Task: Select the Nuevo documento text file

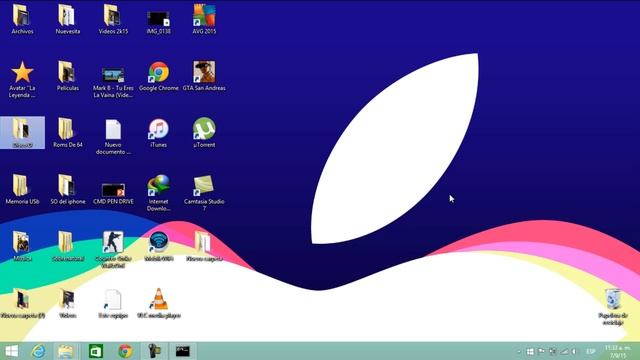Action: (113, 136)
